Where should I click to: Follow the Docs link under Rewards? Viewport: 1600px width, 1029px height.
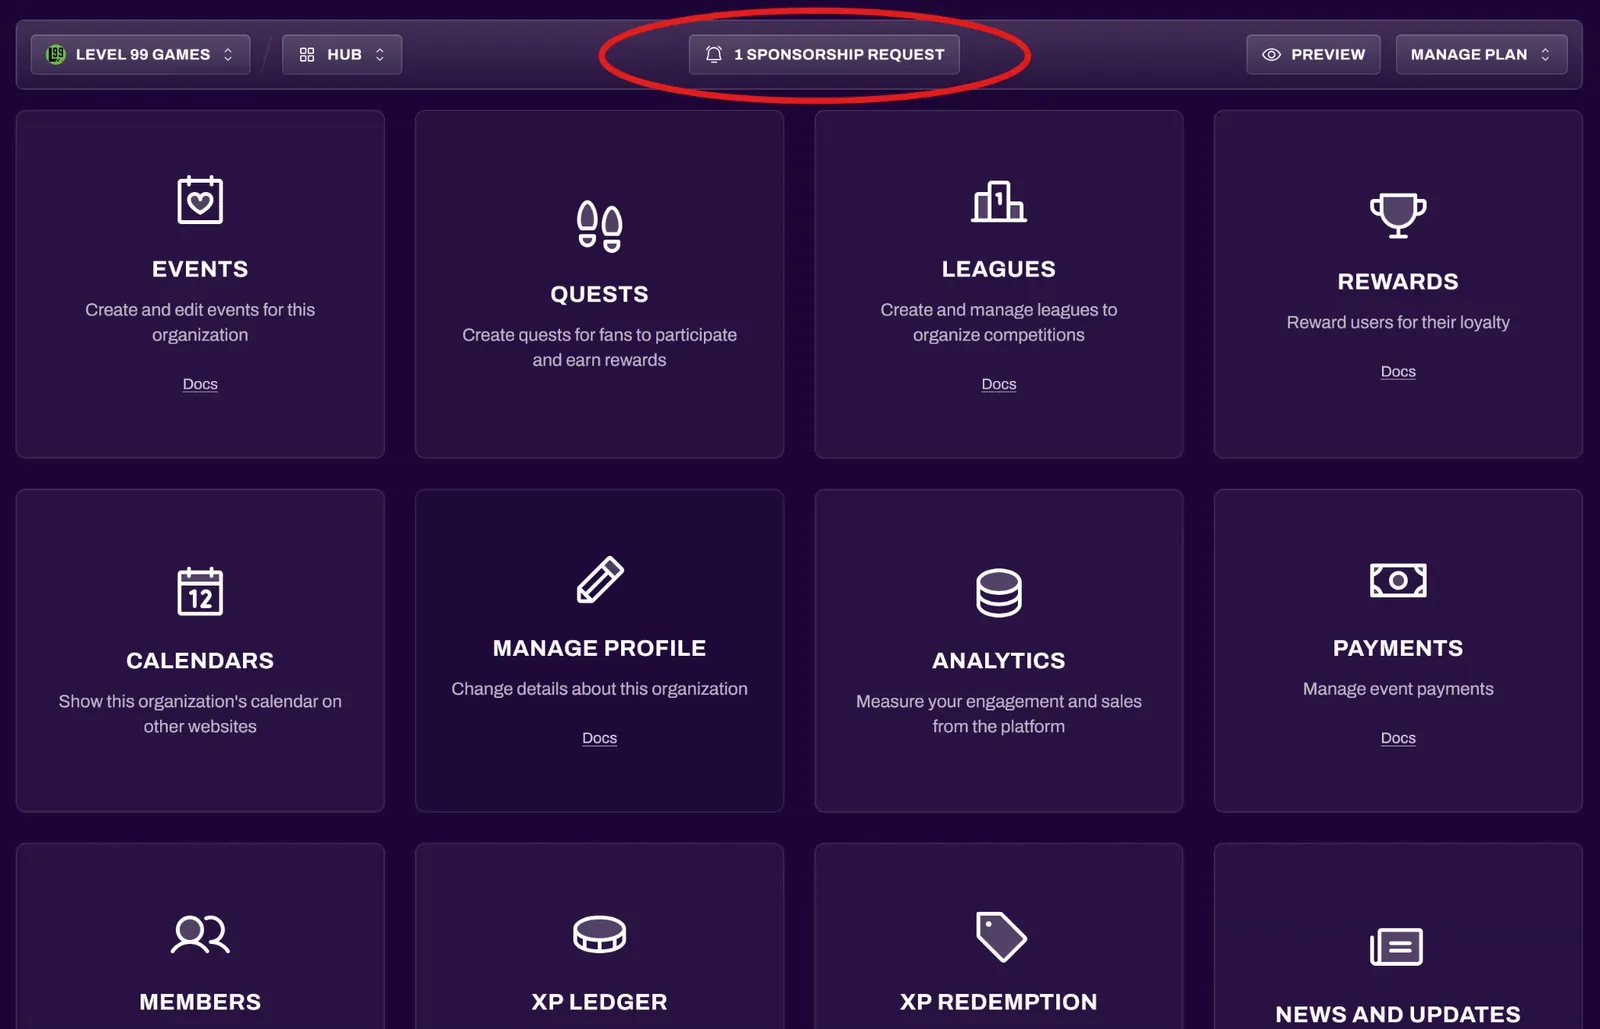point(1398,371)
